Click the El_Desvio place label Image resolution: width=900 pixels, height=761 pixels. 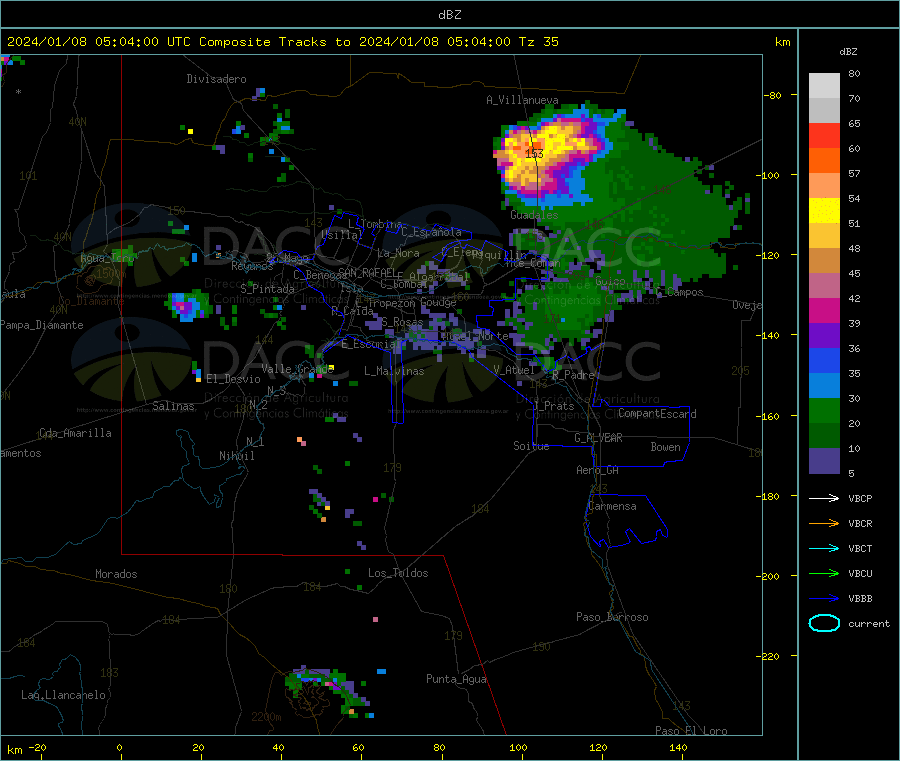pyautogui.click(x=233, y=379)
